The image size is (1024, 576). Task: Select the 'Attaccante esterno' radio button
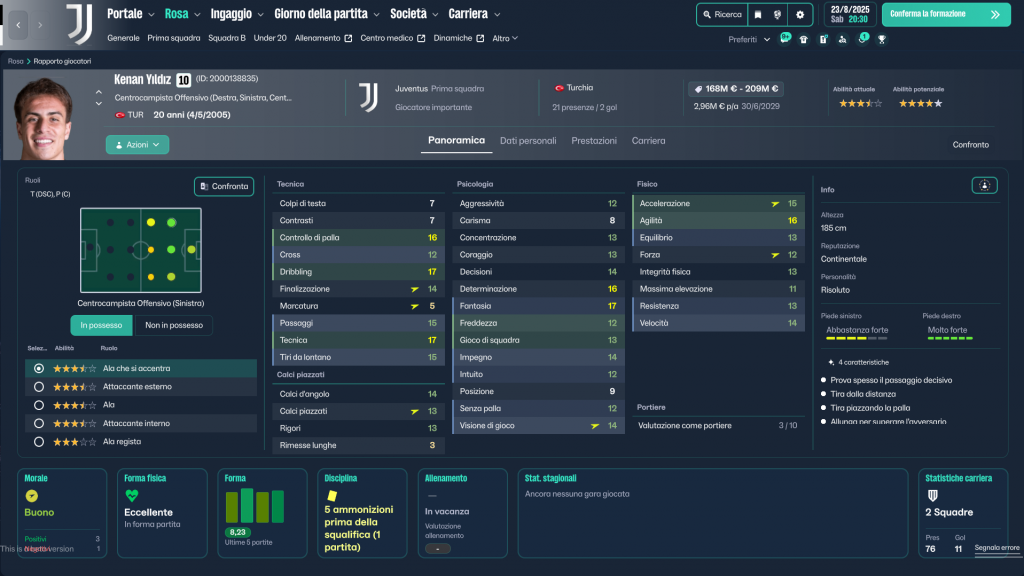pyautogui.click(x=39, y=387)
